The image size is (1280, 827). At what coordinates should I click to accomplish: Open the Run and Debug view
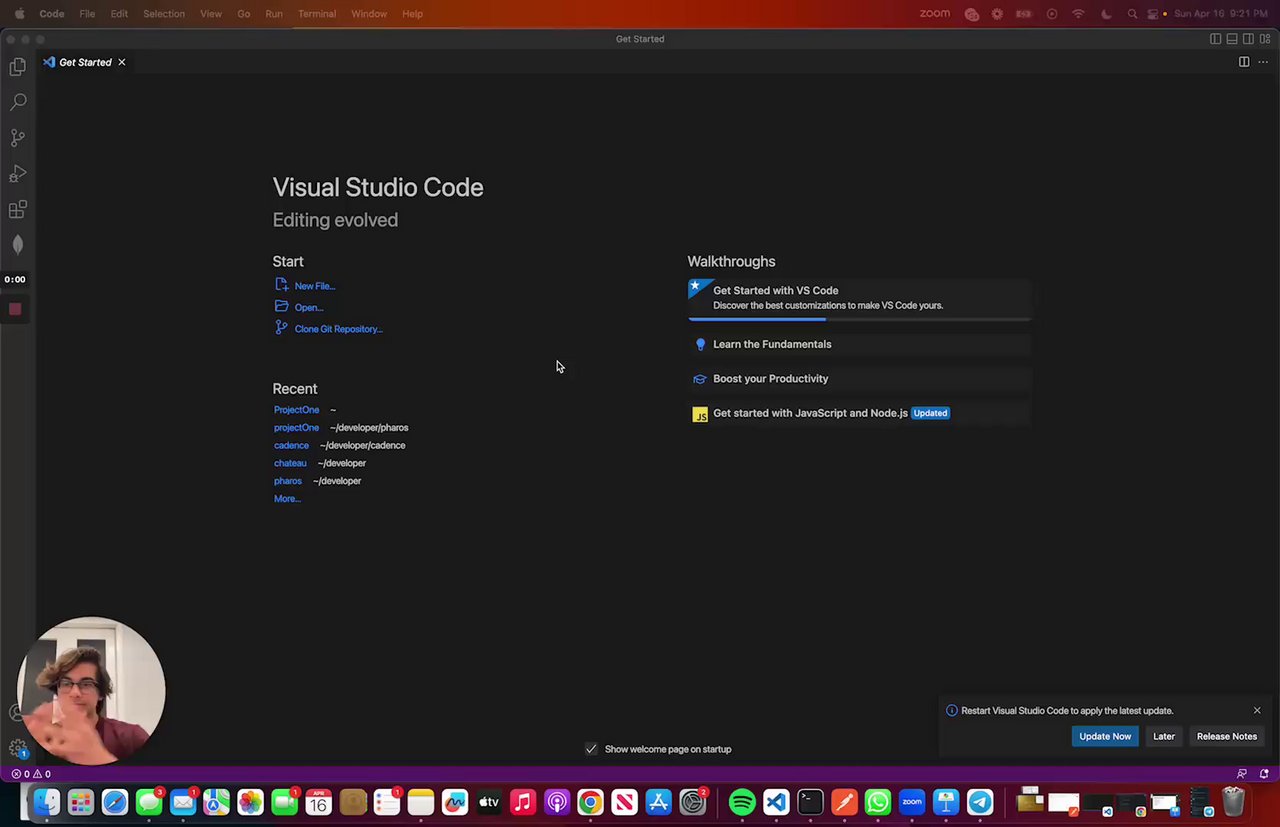(x=17, y=174)
